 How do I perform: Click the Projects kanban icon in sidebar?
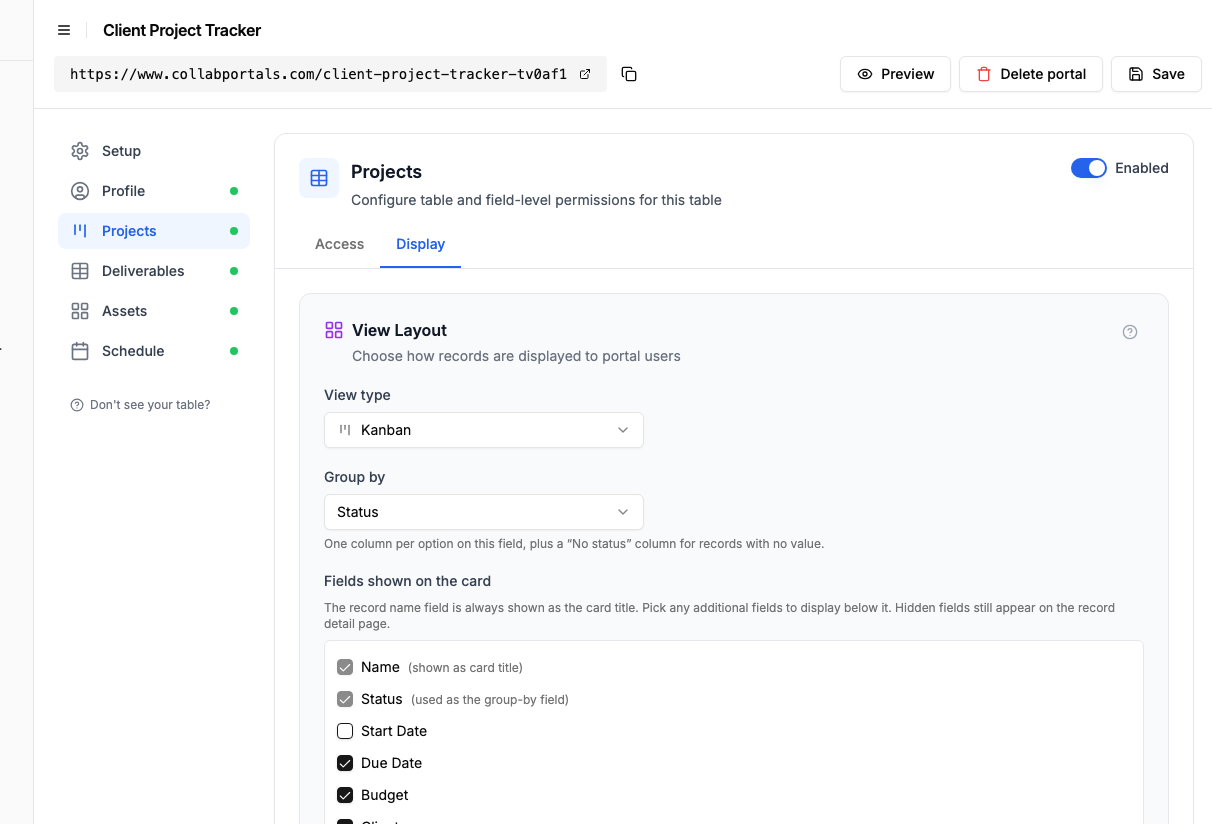(80, 231)
